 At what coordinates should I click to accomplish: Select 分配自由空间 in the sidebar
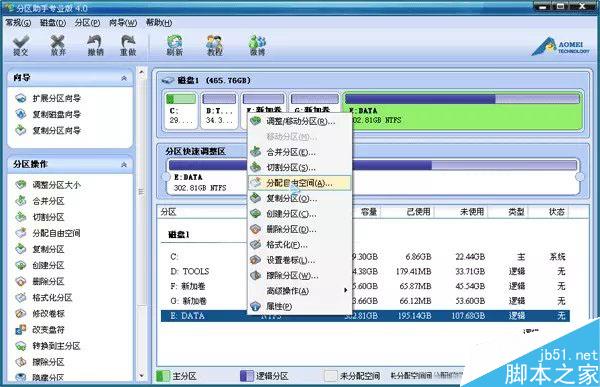48,233
